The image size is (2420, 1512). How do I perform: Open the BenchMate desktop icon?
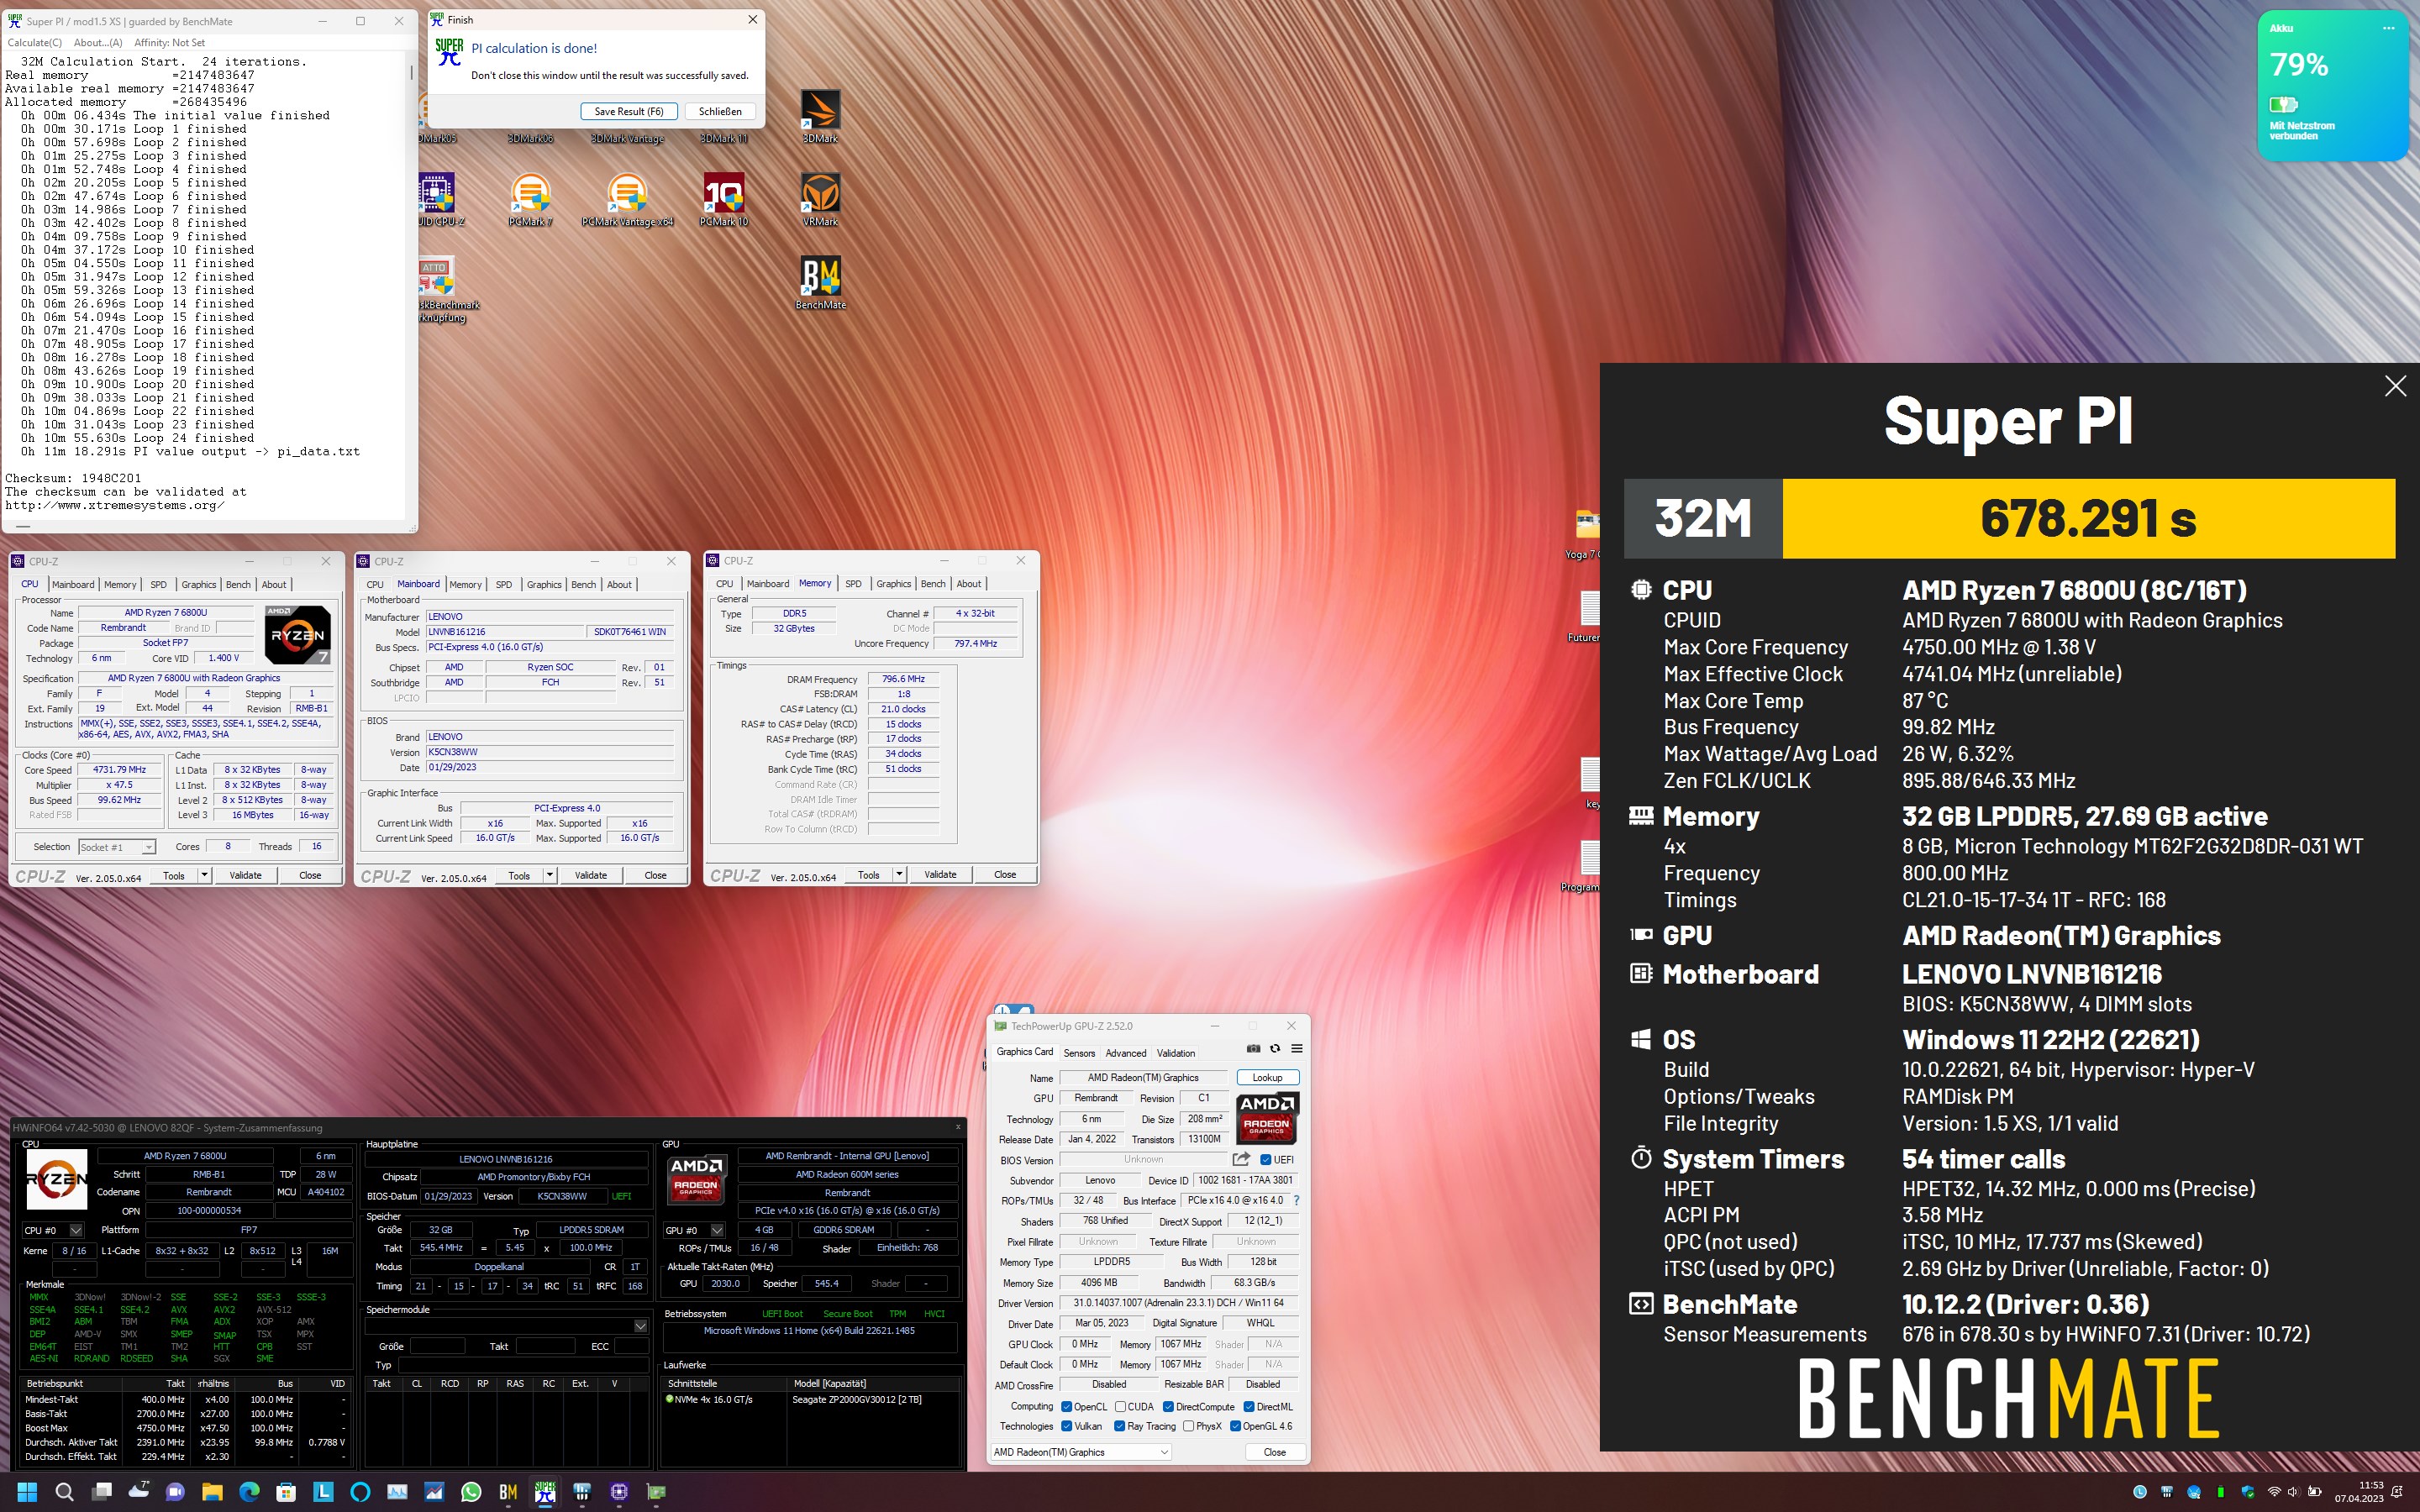pyautogui.click(x=820, y=282)
